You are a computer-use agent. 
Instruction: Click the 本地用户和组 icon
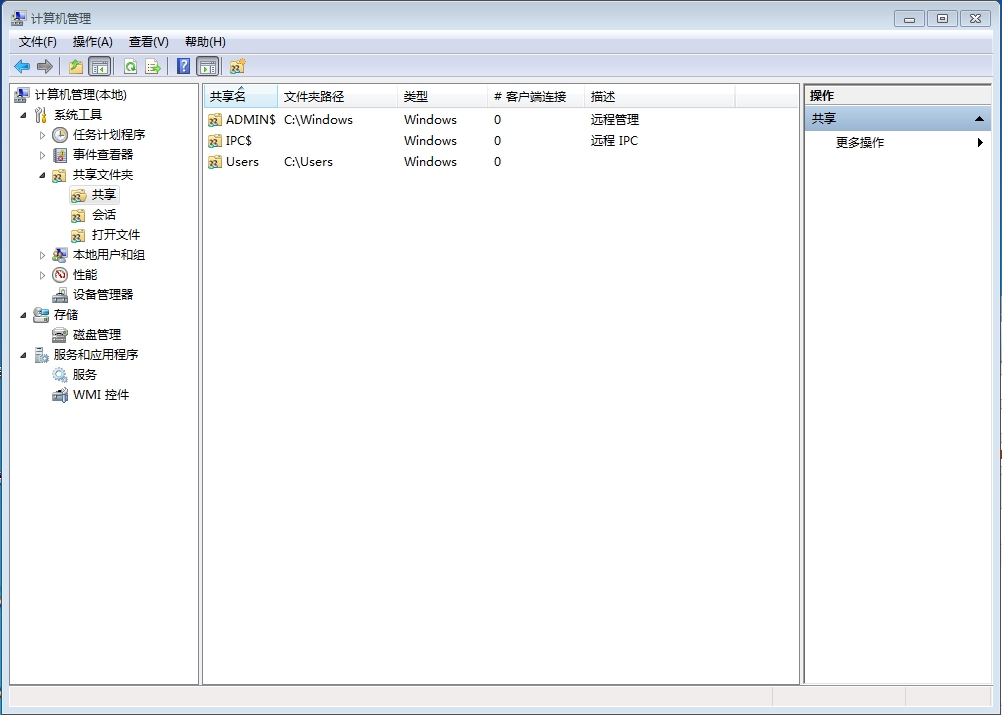(x=60, y=255)
